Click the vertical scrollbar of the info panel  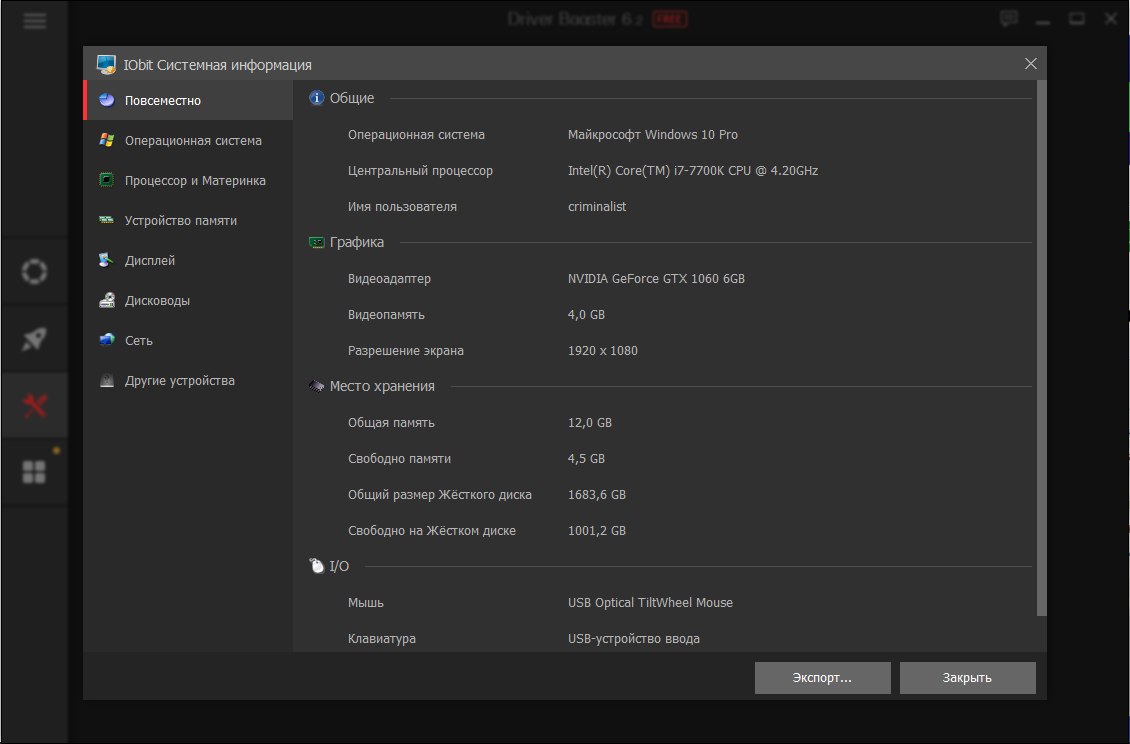coord(1041,348)
